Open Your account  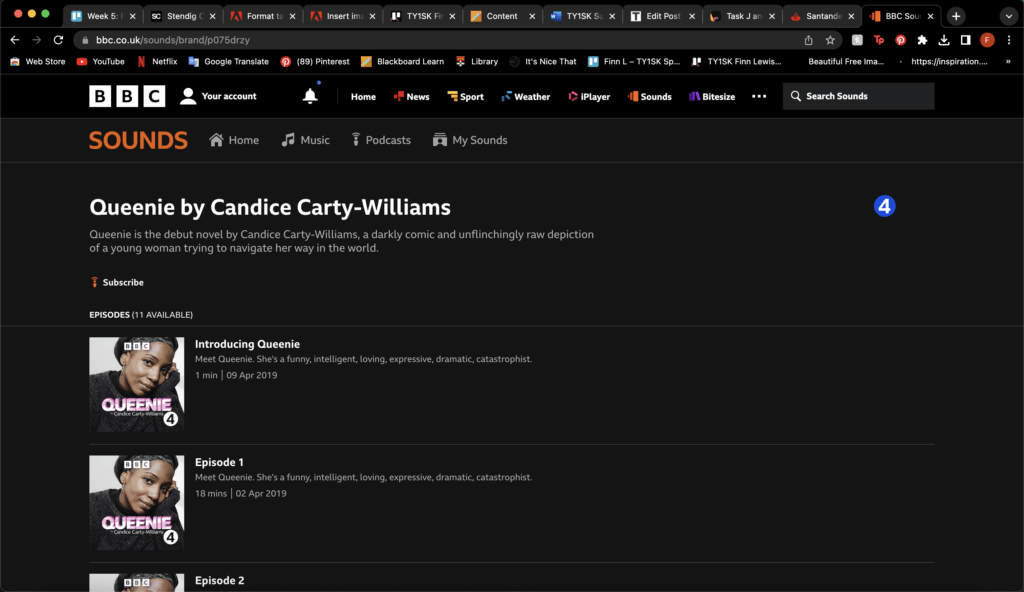click(x=218, y=96)
